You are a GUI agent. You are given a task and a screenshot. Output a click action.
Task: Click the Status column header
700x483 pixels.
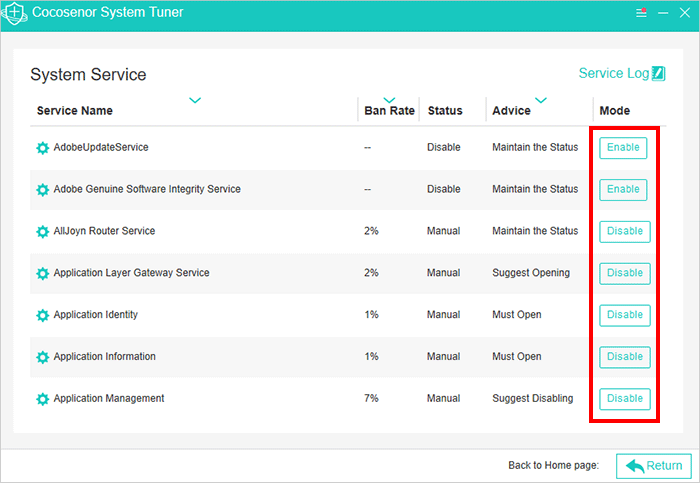tap(445, 111)
